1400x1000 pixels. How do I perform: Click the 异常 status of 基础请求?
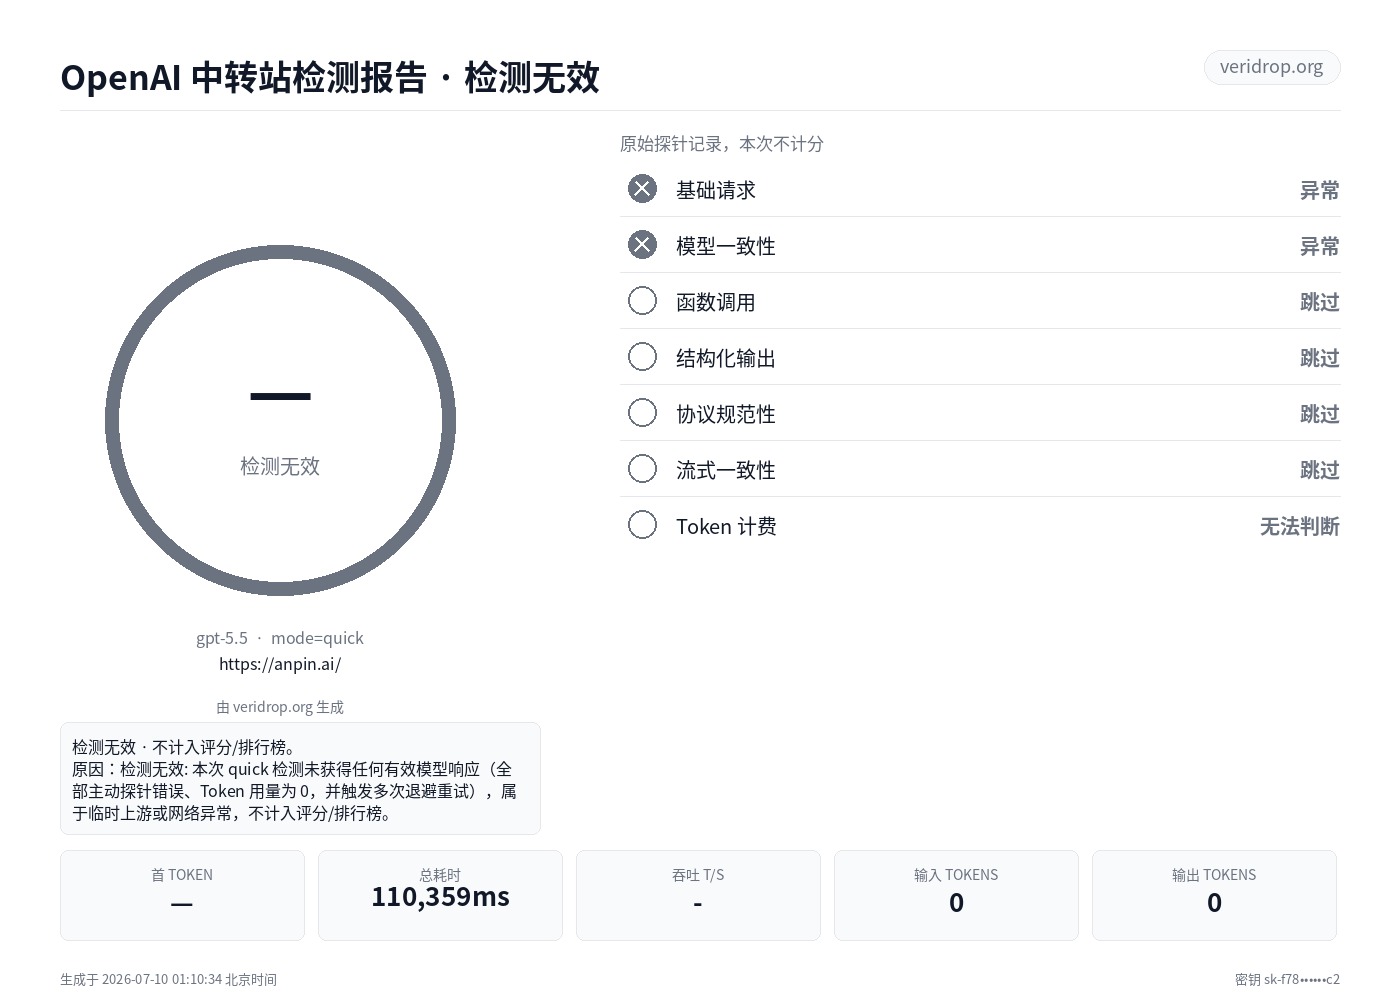1319,190
